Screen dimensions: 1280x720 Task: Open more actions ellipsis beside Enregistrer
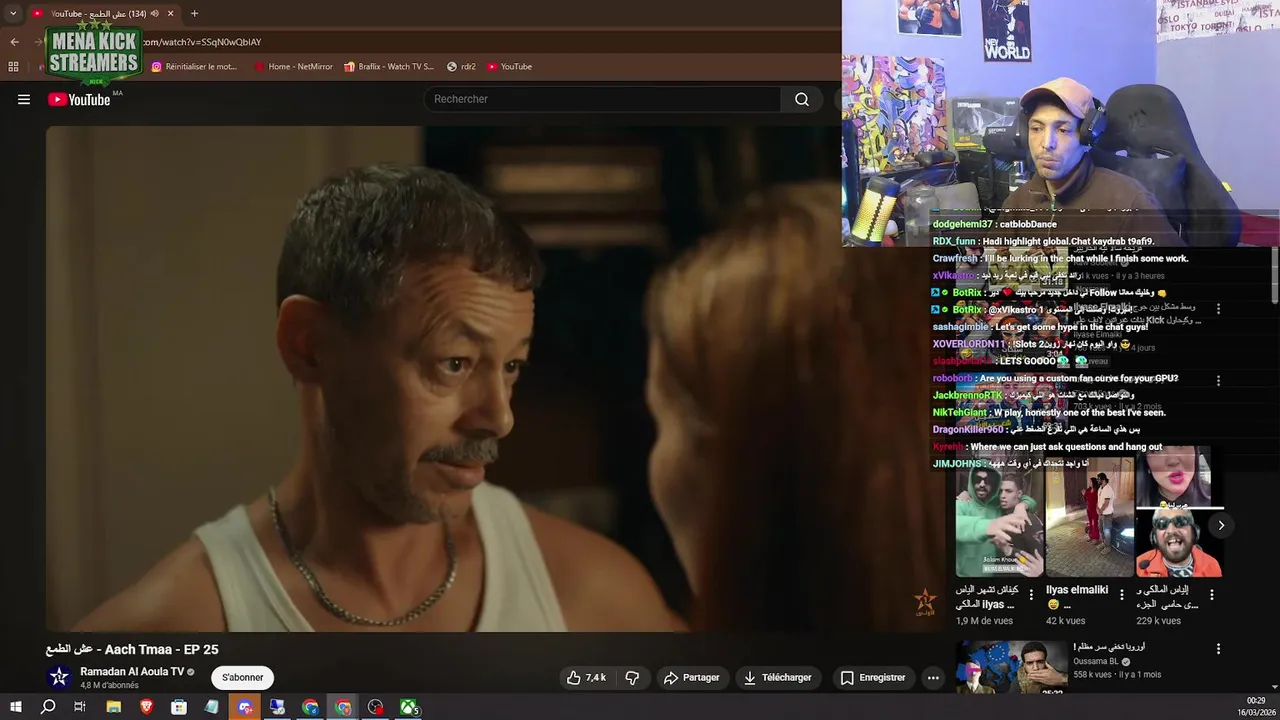(933, 677)
